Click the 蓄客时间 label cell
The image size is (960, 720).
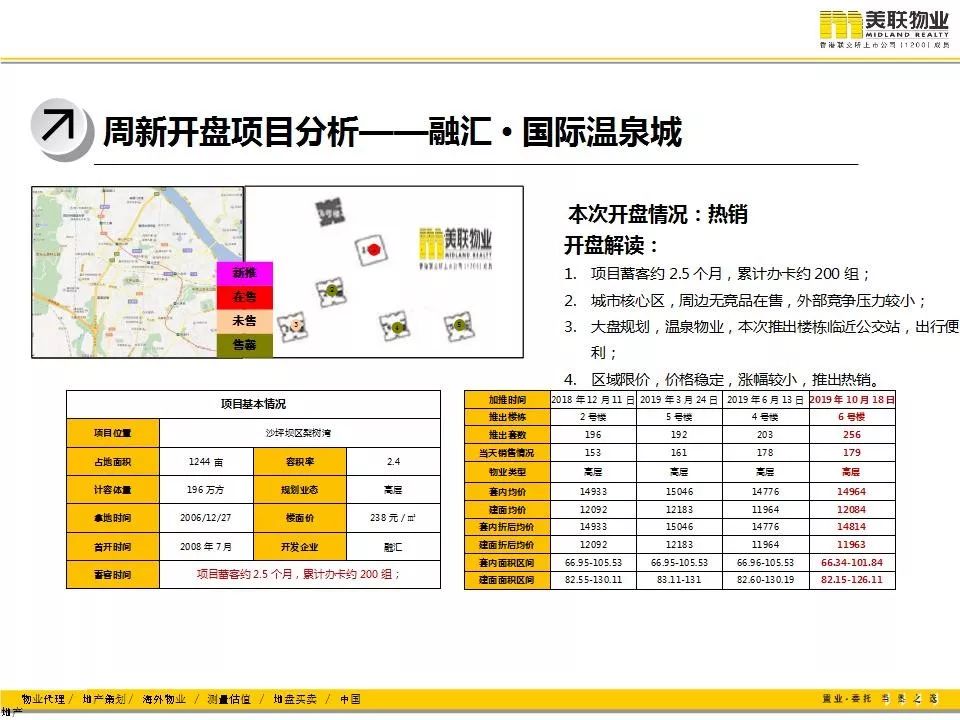point(113,575)
